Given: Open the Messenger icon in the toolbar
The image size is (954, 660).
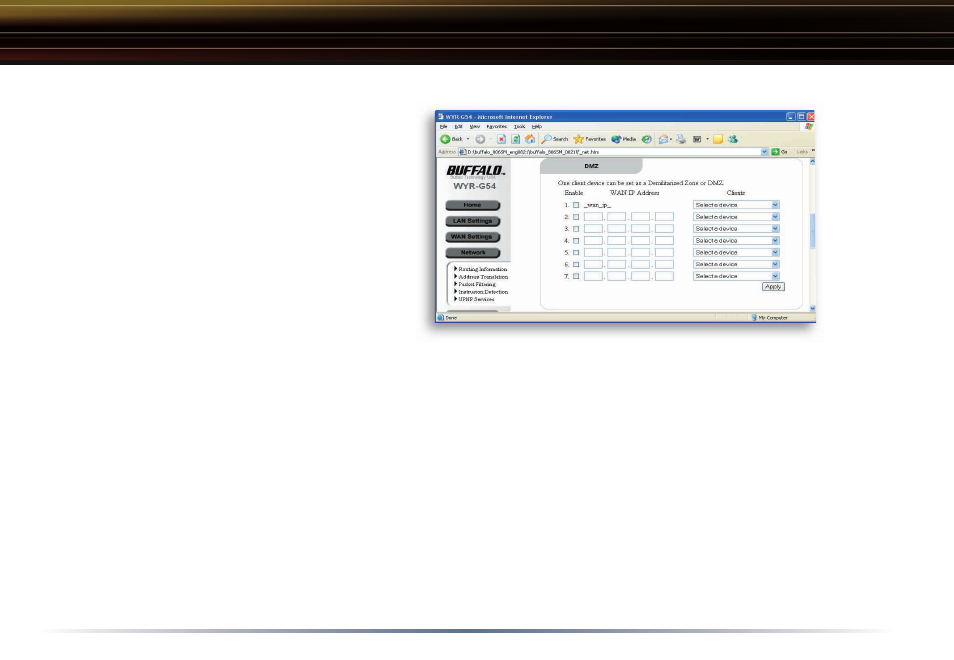Looking at the screenshot, I should [733, 139].
